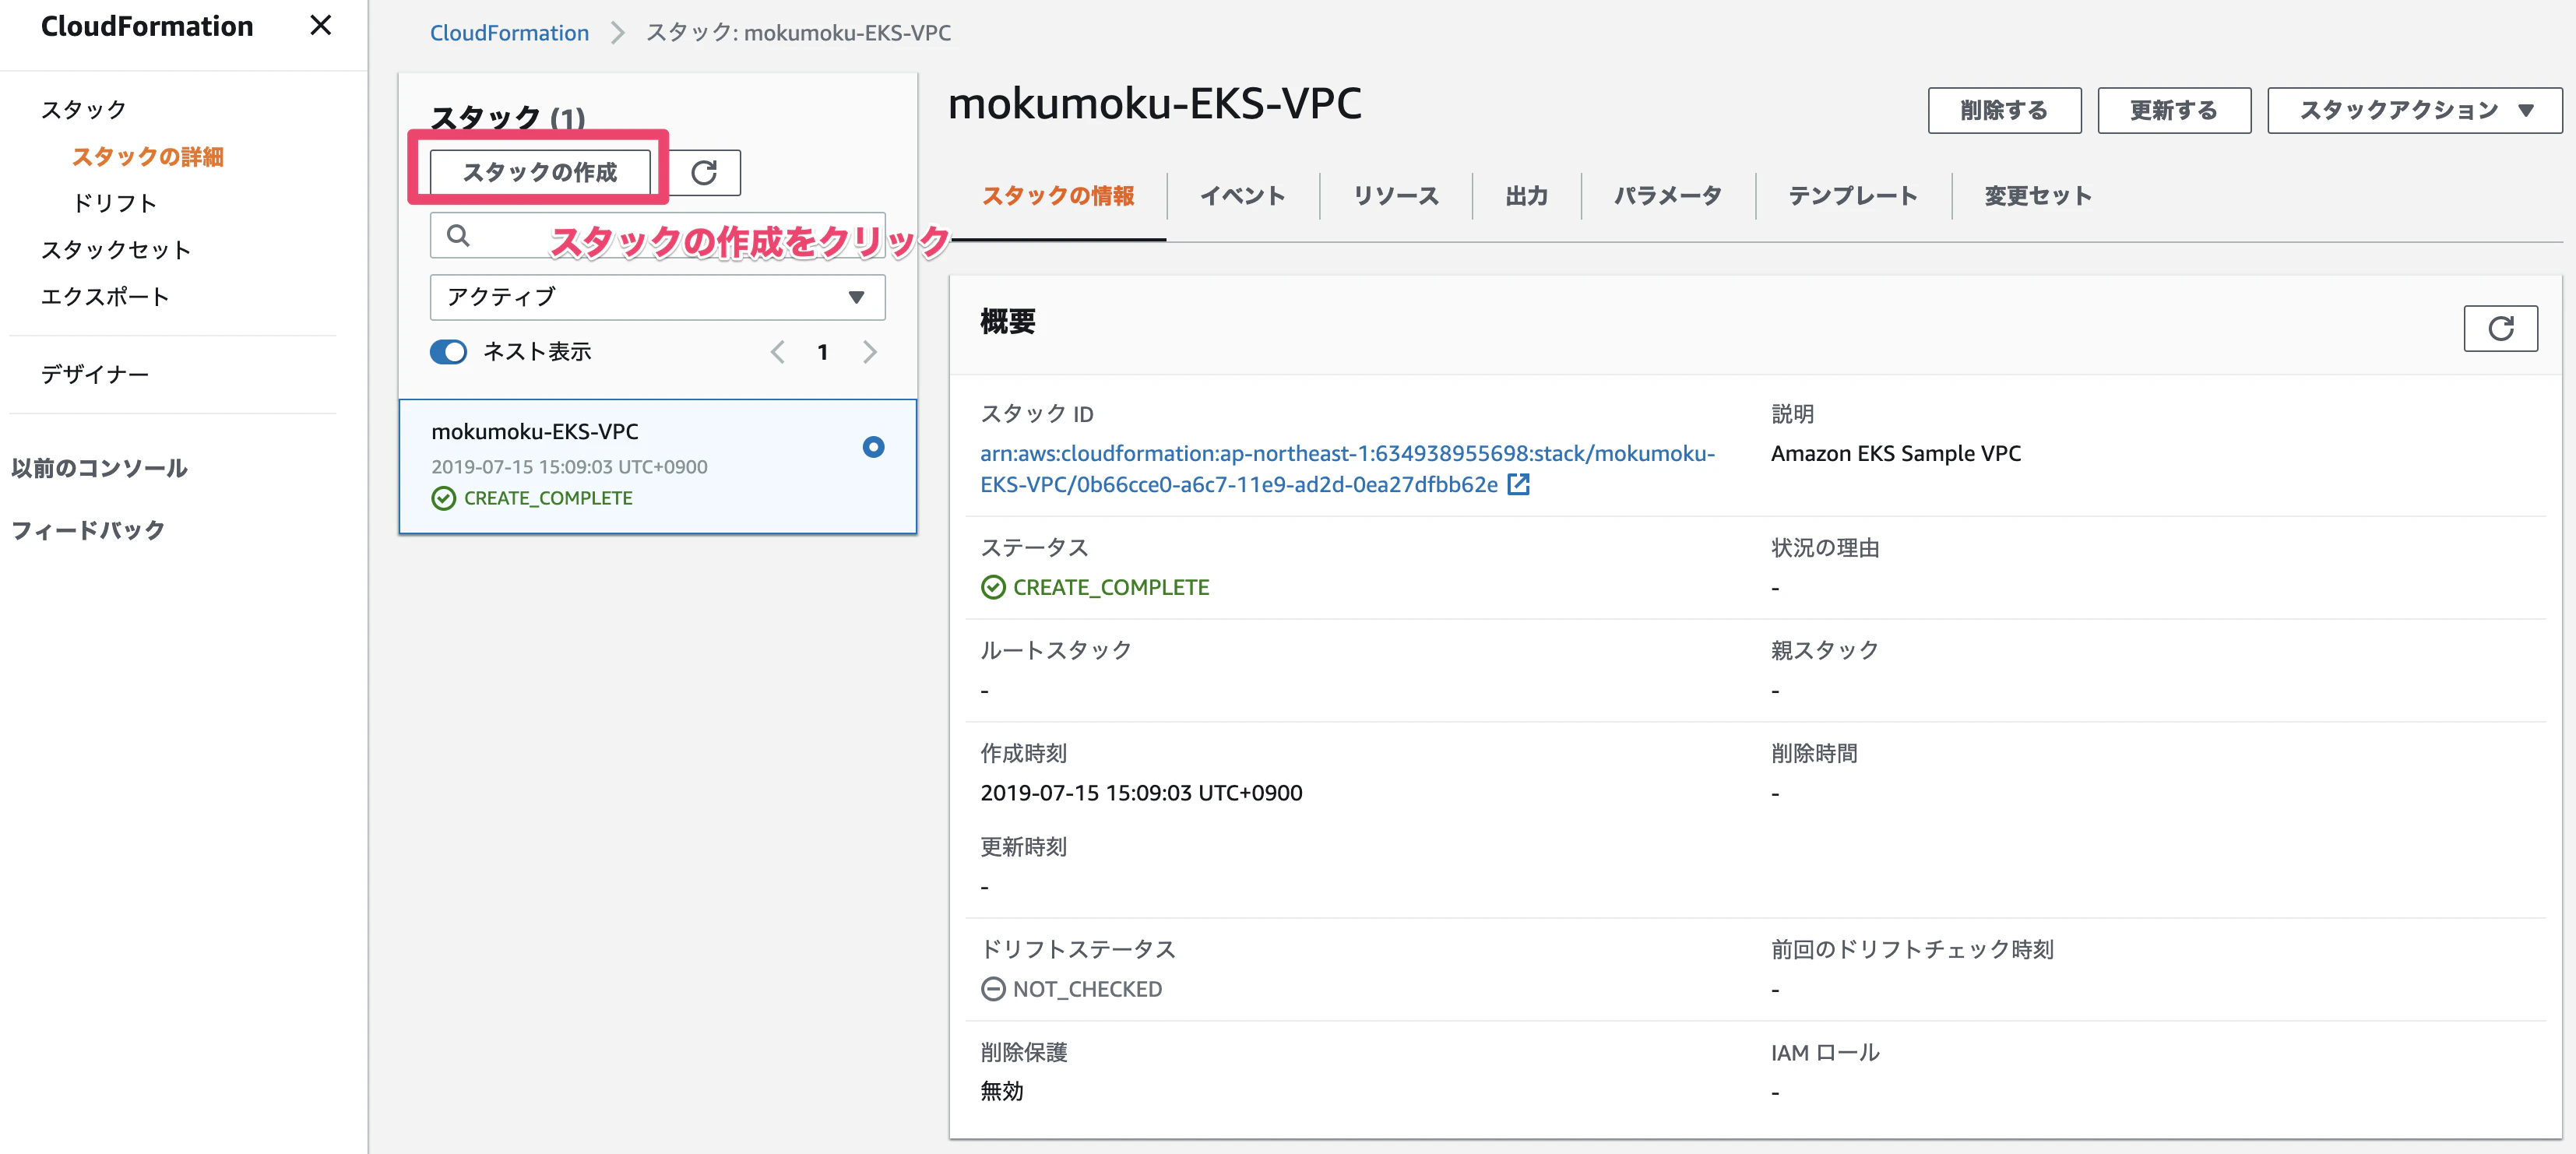Open the stack ARN link
Image resolution: width=2576 pixels, height=1154 pixels.
click(x=1347, y=469)
